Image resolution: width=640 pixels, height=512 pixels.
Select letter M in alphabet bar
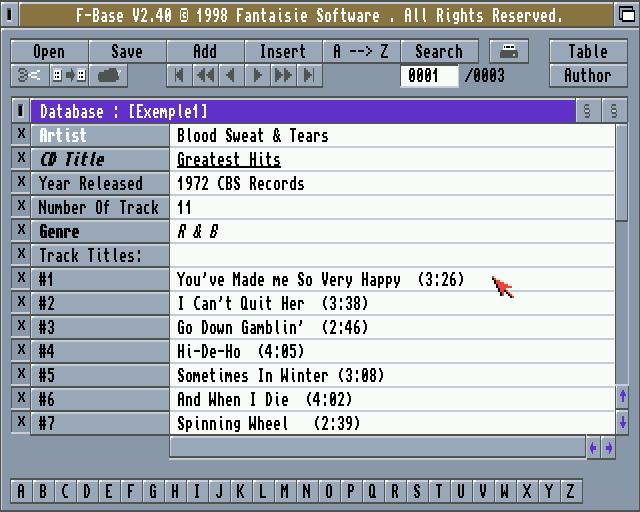coord(285,491)
